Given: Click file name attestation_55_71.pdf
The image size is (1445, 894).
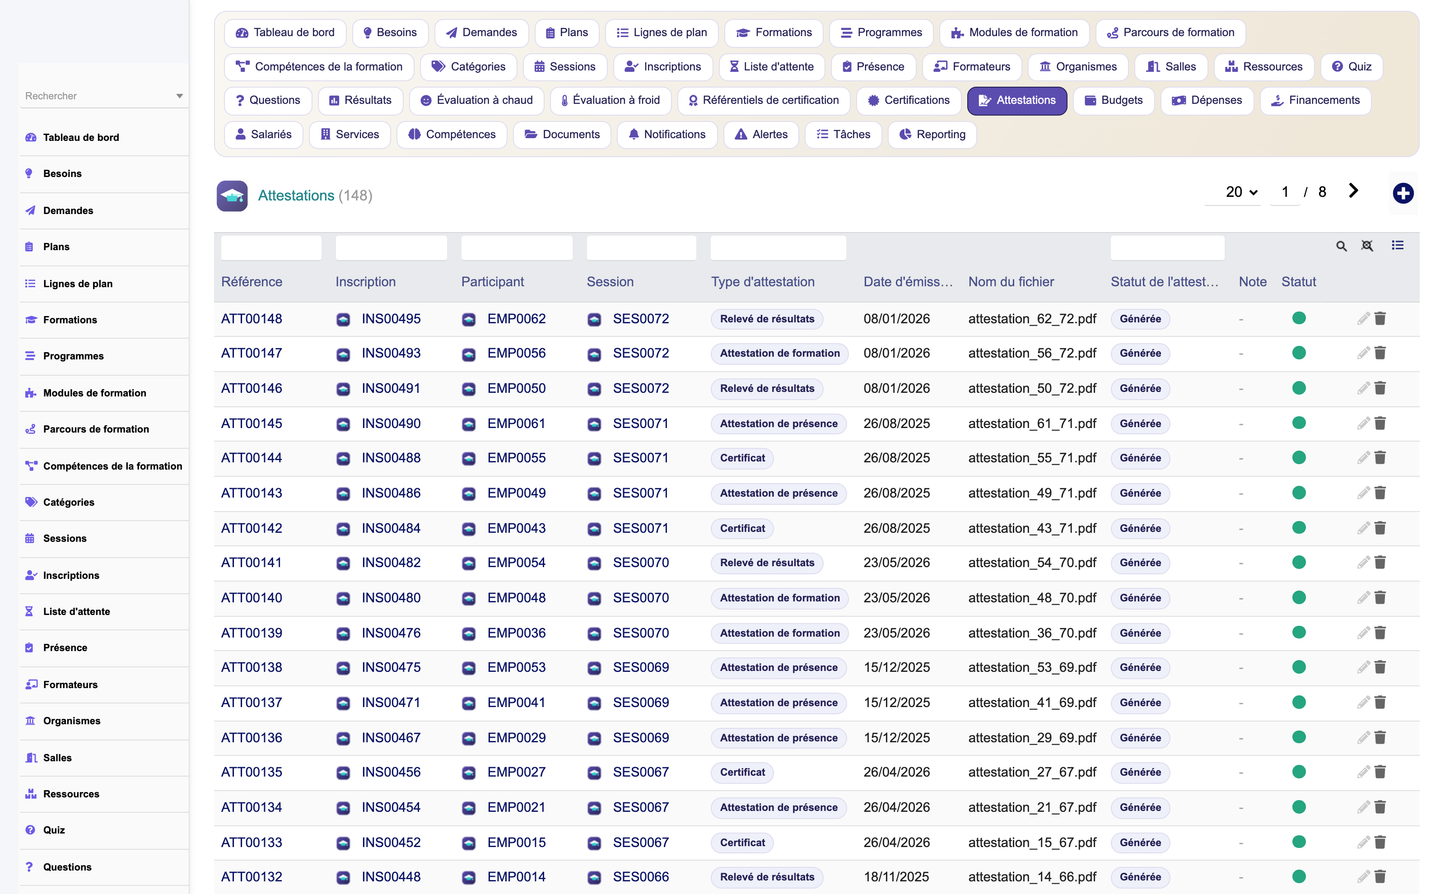Looking at the screenshot, I should coord(1032,458).
